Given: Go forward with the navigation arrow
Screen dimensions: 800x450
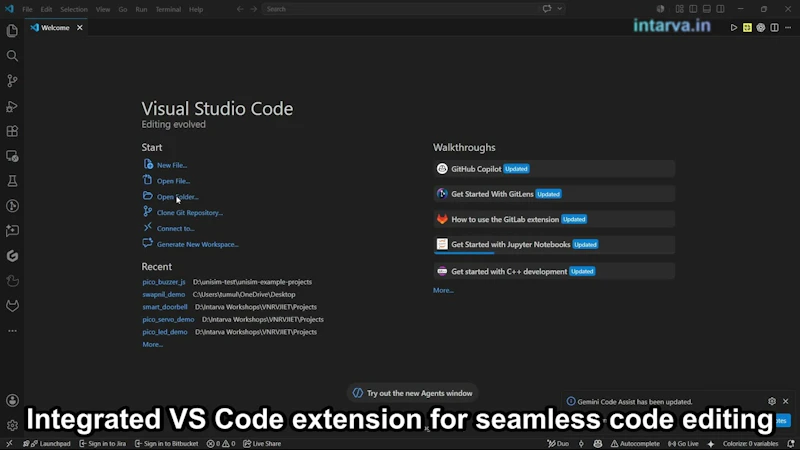Looking at the screenshot, I should [254, 9].
